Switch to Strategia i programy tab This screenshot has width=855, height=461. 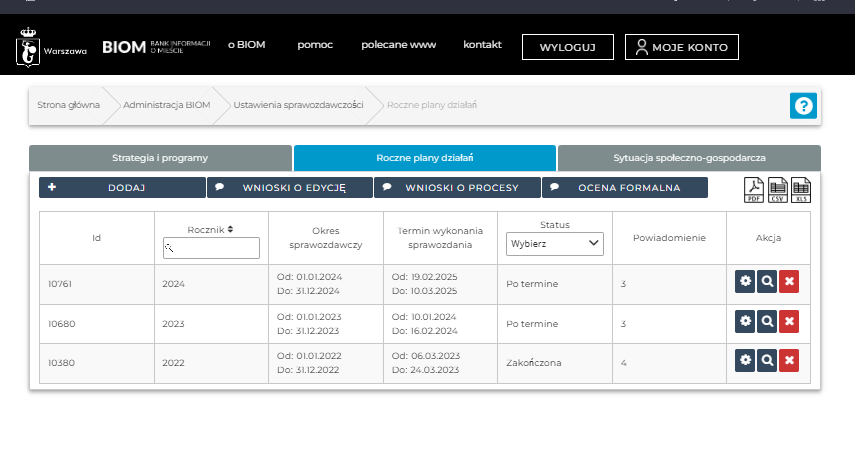[160, 158]
